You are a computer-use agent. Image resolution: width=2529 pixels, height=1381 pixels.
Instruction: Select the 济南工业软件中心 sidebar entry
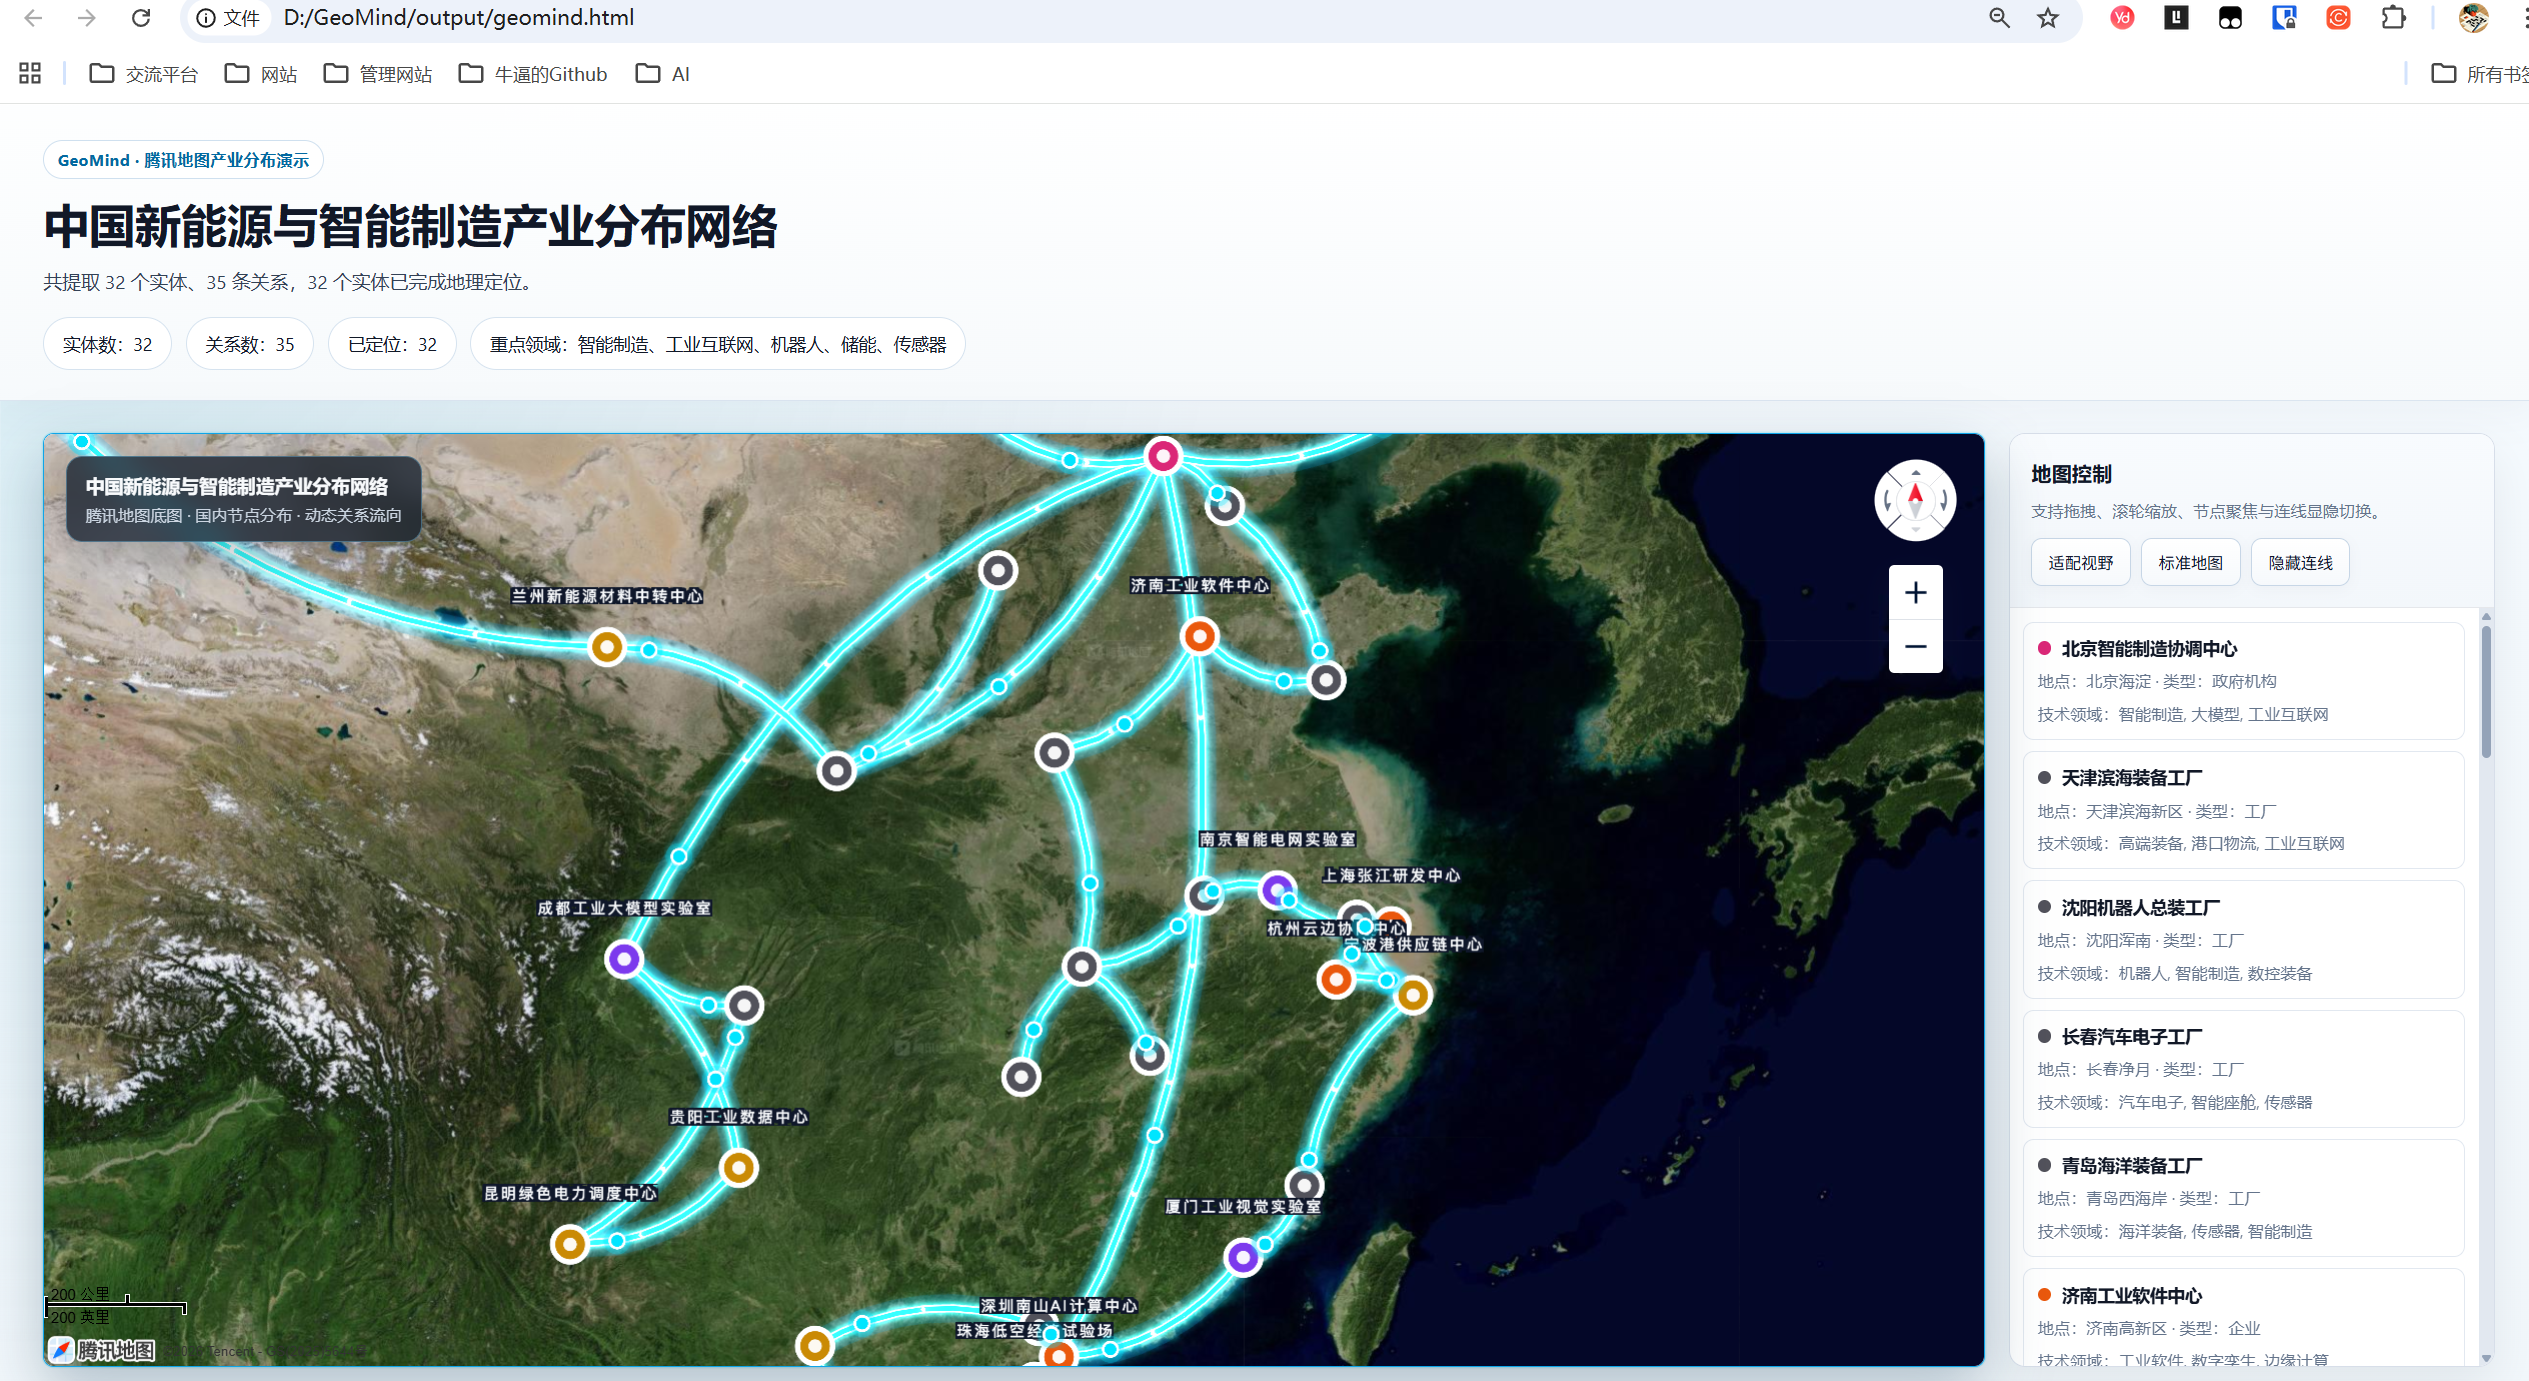2243,1317
